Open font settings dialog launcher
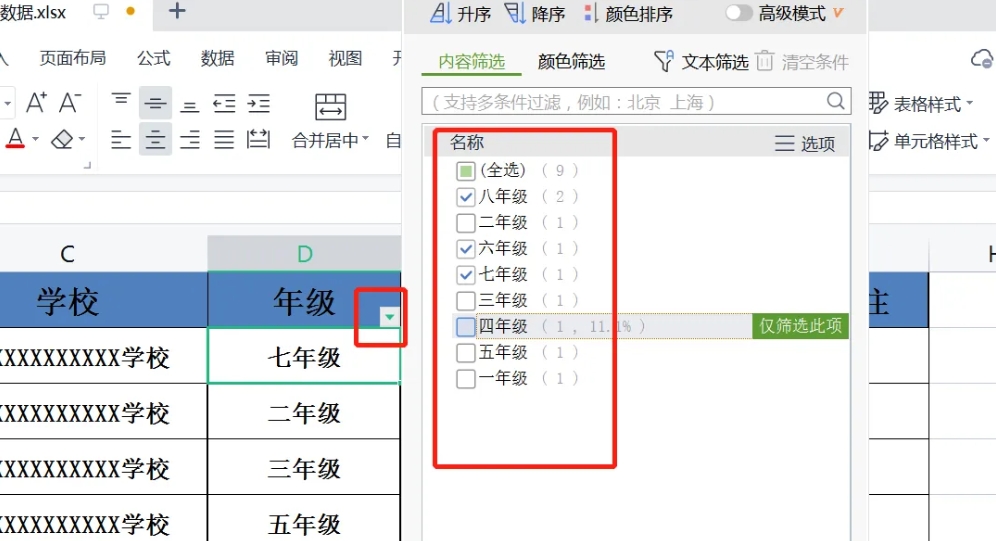The height and width of the screenshot is (541, 996). pos(88,165)
